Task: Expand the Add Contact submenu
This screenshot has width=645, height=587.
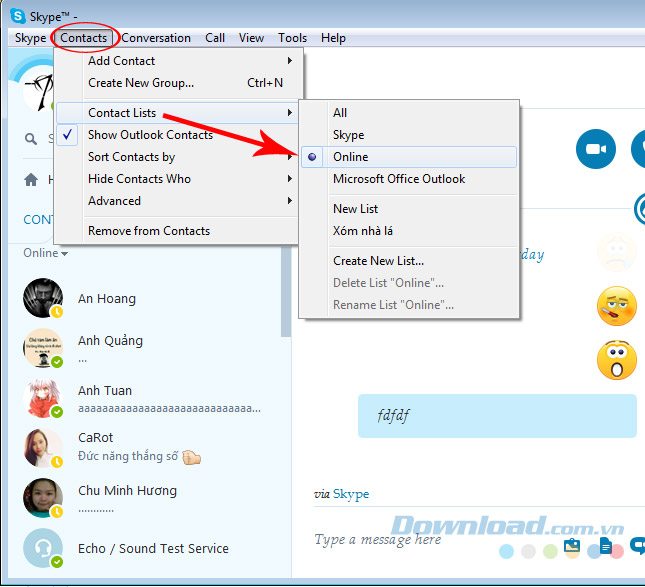Action: pos(177,61)
